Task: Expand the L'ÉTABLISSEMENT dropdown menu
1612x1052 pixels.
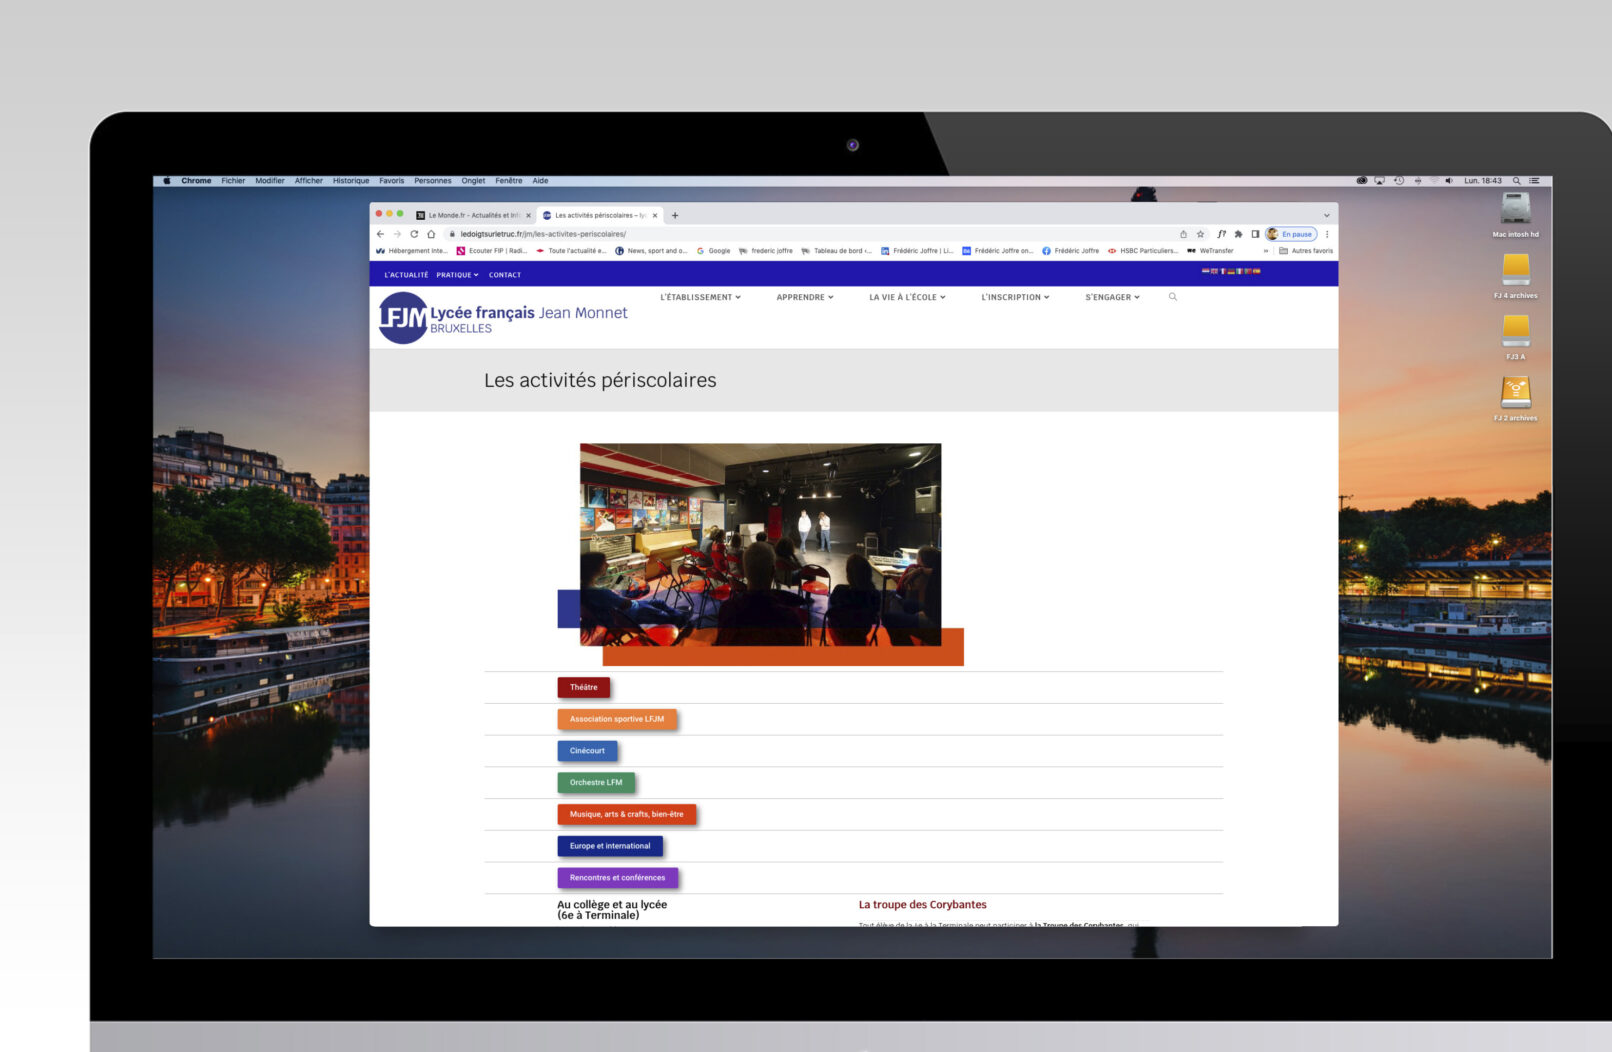Action: coord(700,297)
